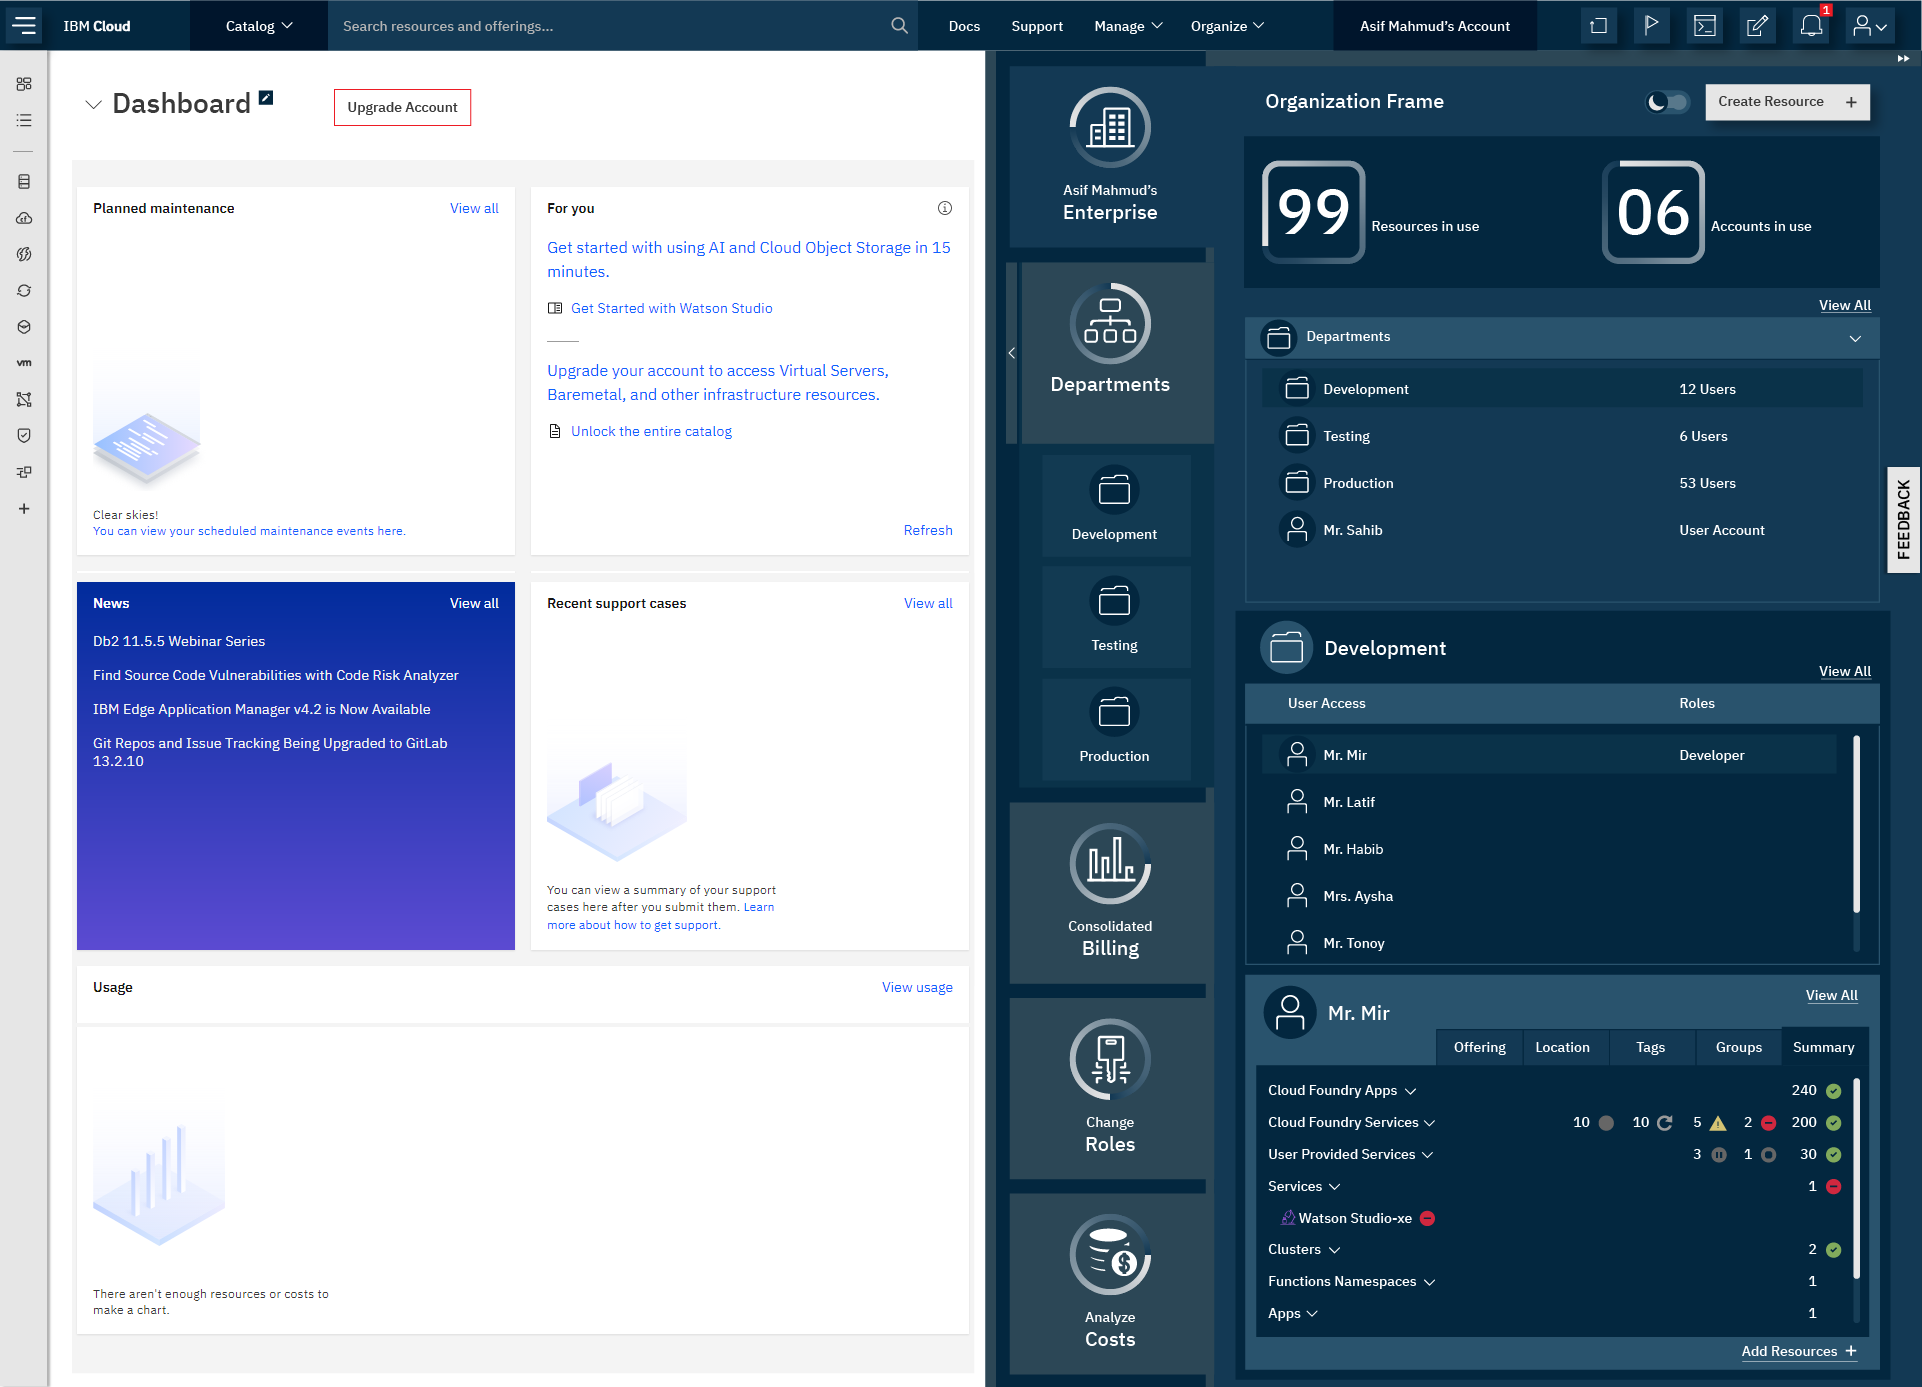The image size is (1922, 1387).
Task: Click the search resources input field
Action: click(610, 26)
